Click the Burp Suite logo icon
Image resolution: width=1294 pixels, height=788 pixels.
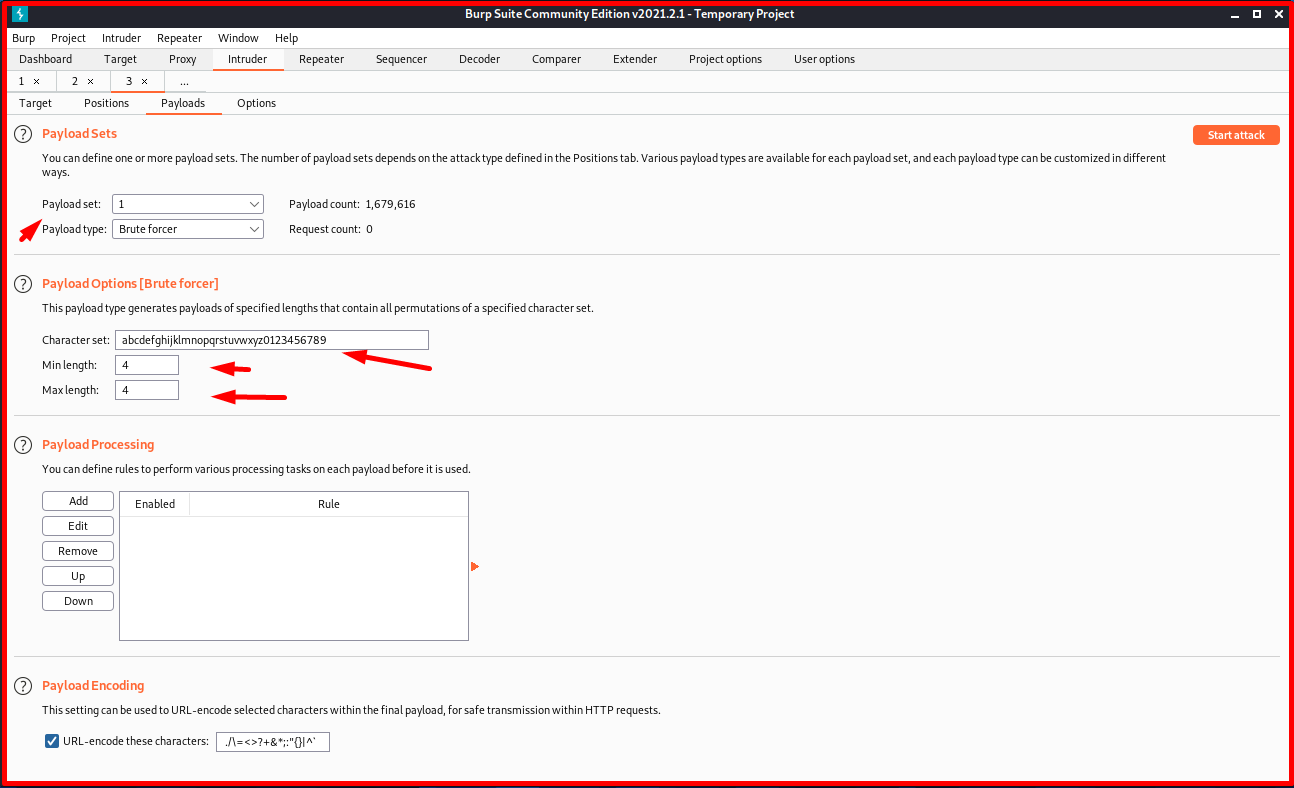pos(20,14)
